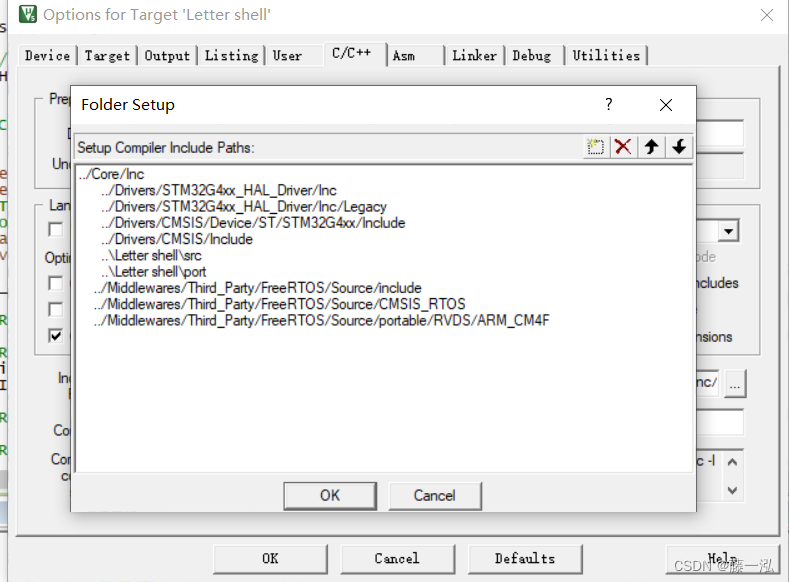Open the Debug tab
This screenshot has width=789, height=582.
pos(532,55)
